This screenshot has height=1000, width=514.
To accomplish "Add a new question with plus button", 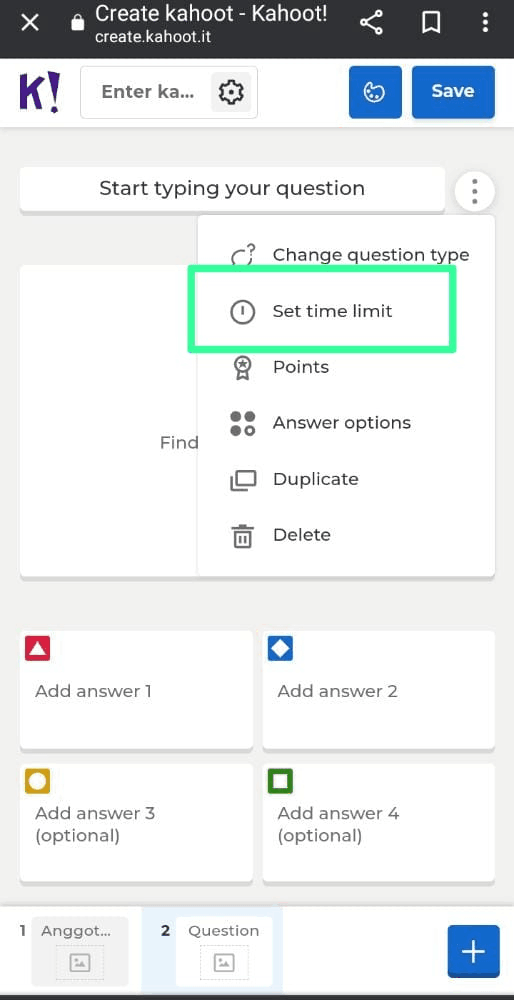I will [x=473, y=952].
